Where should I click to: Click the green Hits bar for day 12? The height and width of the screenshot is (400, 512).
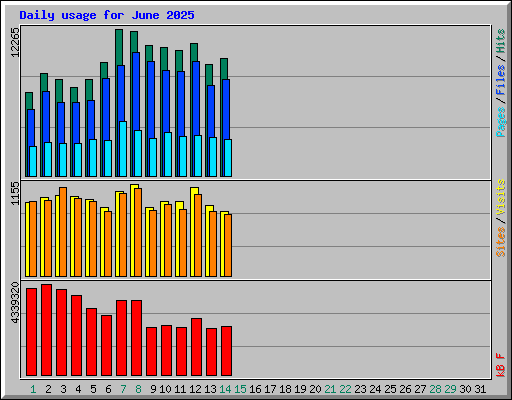(x=194, y=52)
